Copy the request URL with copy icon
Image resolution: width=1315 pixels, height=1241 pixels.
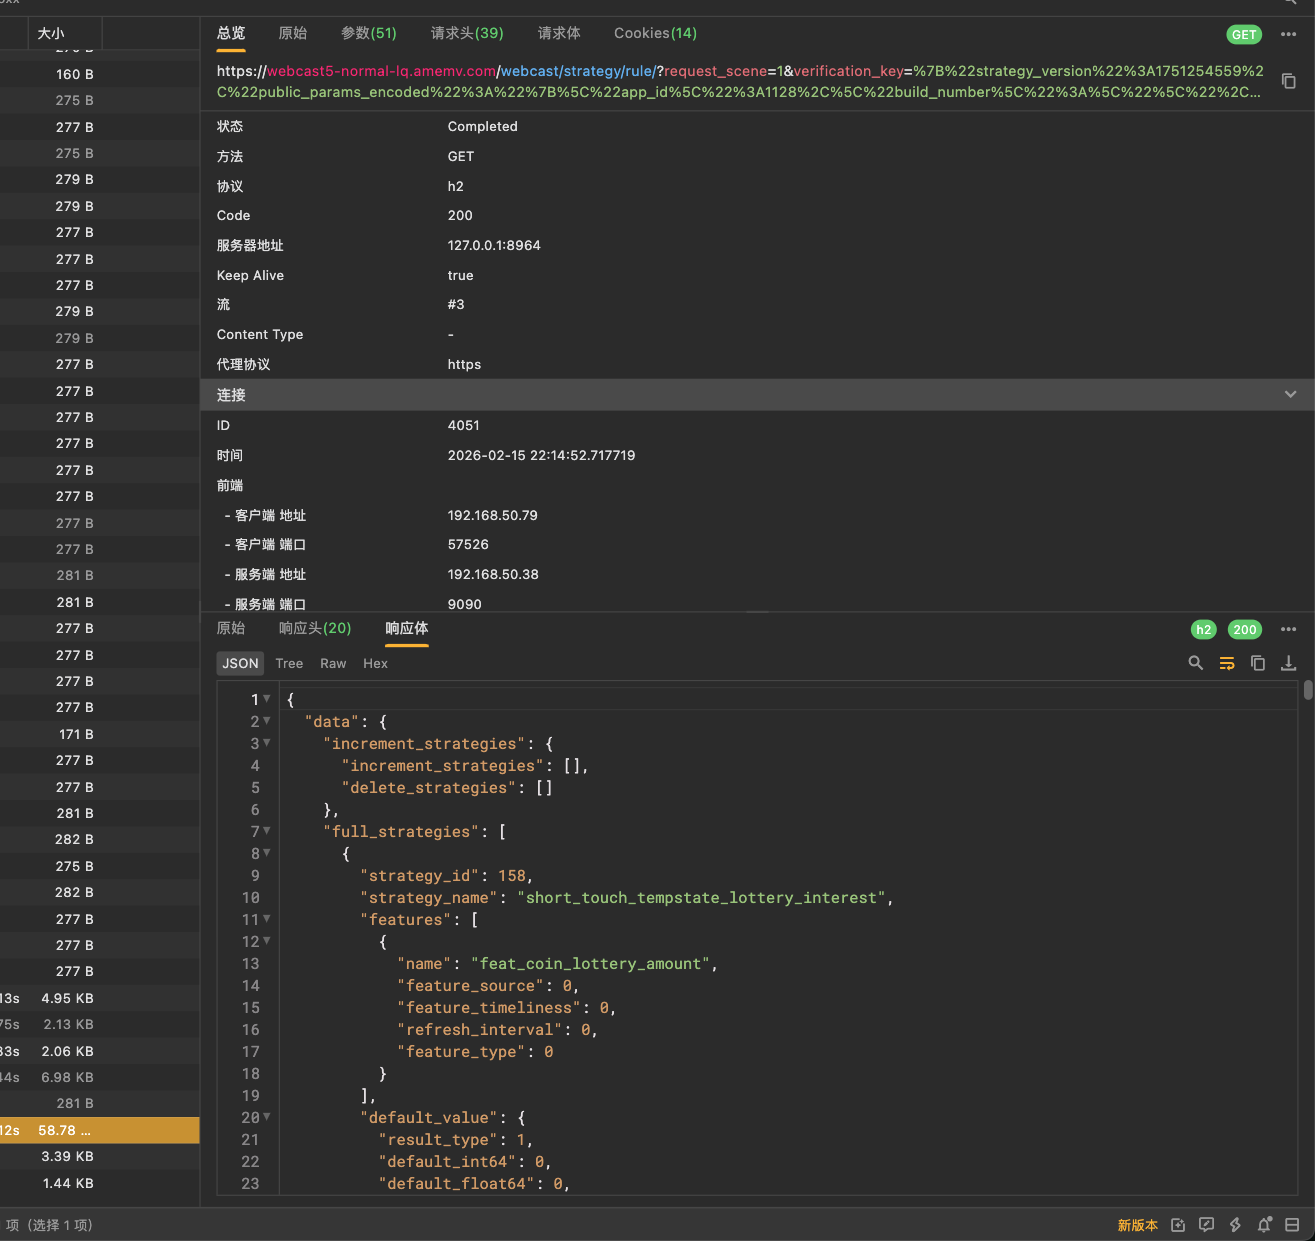(1289, 81)
